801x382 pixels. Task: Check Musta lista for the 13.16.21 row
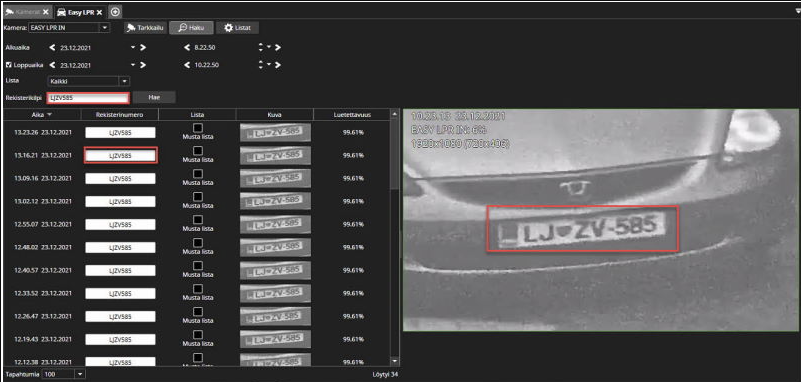click(198, 151)
